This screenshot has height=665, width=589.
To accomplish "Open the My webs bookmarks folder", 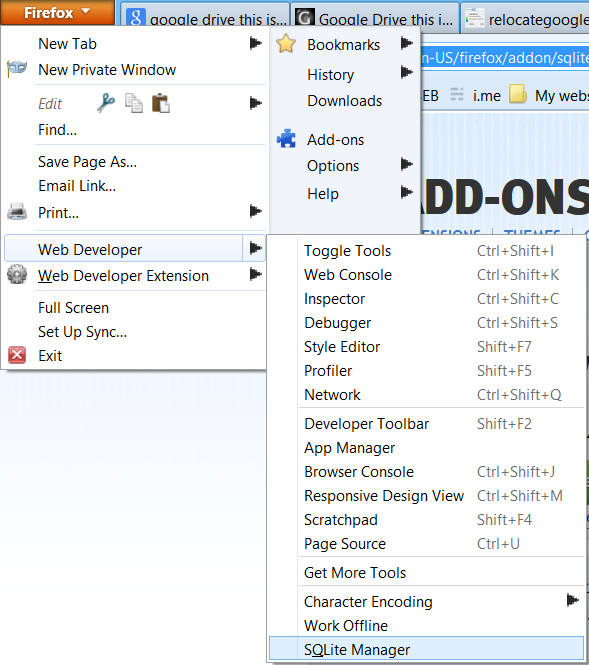I will tap(549, 95).
